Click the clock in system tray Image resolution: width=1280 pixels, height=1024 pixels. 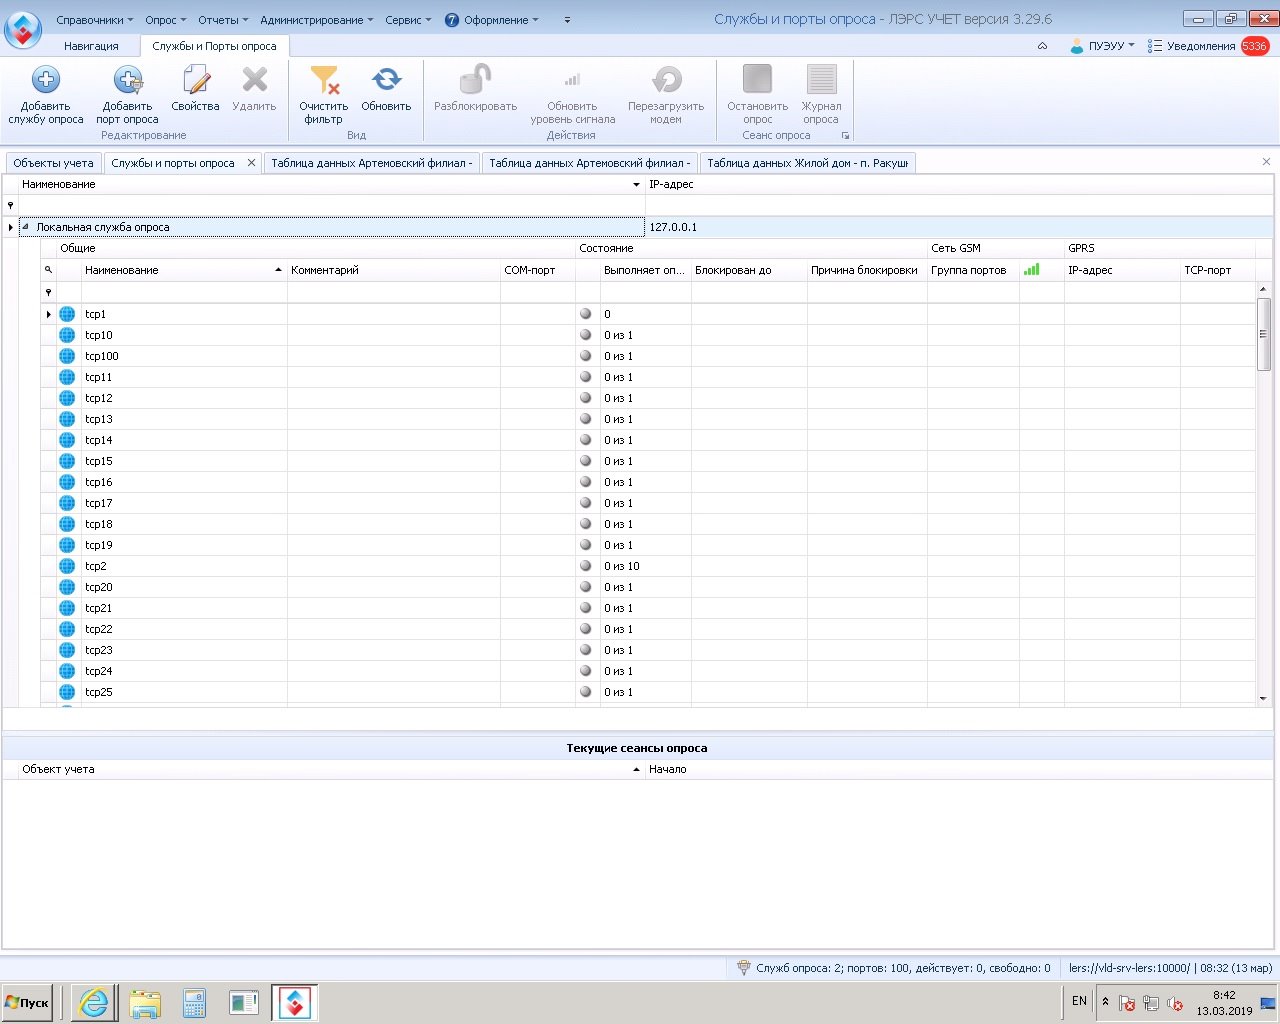[1224, 1003]
